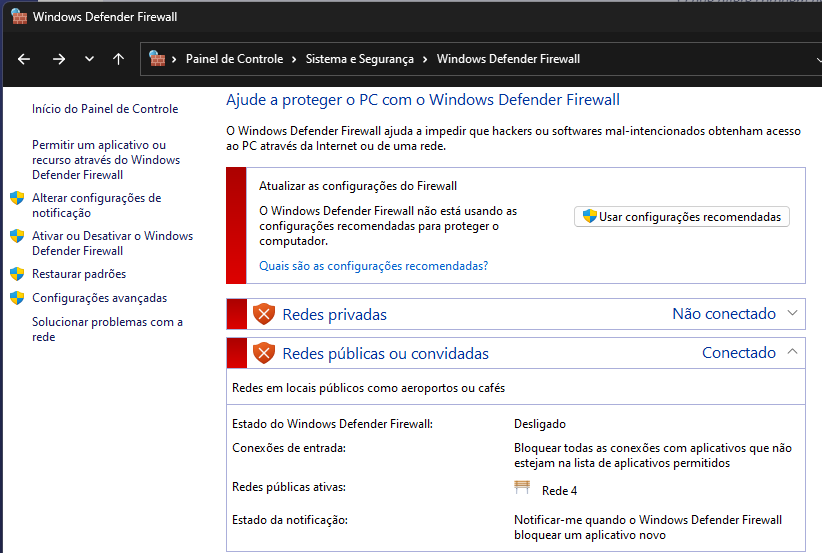Open the recent locations chevron
The height and width of the screenshot is (553, 822).
pyautogui.click(x=89, y=59)
